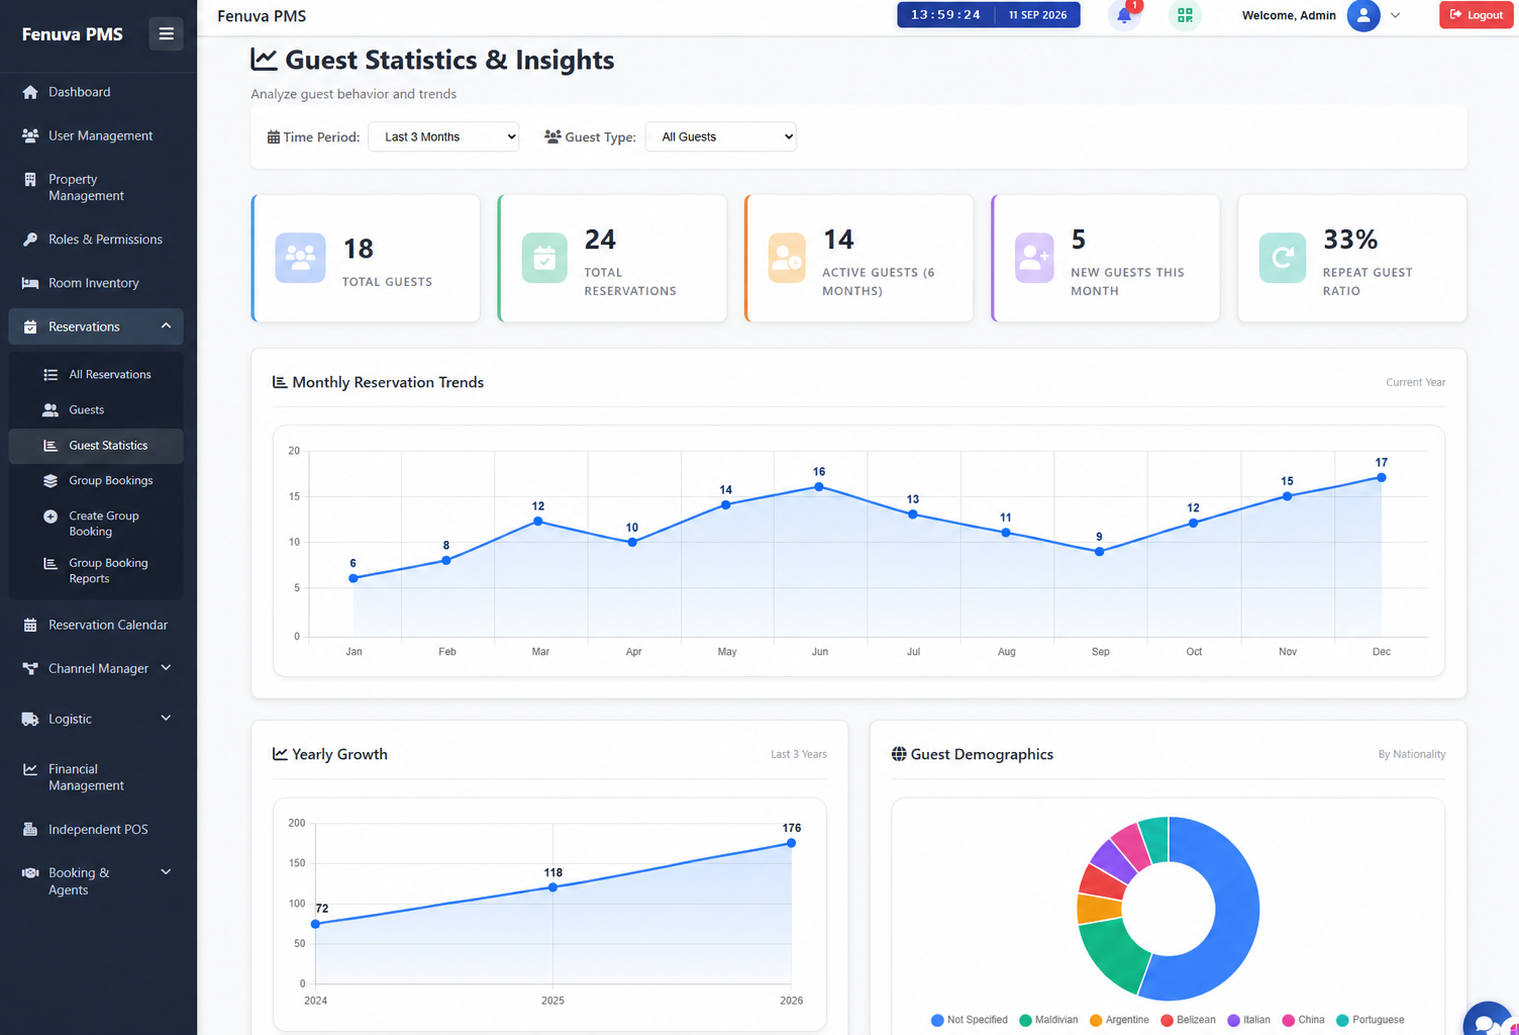The height and width of the screenshot is (1035, 1519).
Task: Click the Admin user avatar icon
Action: (x=1363, y=15)
